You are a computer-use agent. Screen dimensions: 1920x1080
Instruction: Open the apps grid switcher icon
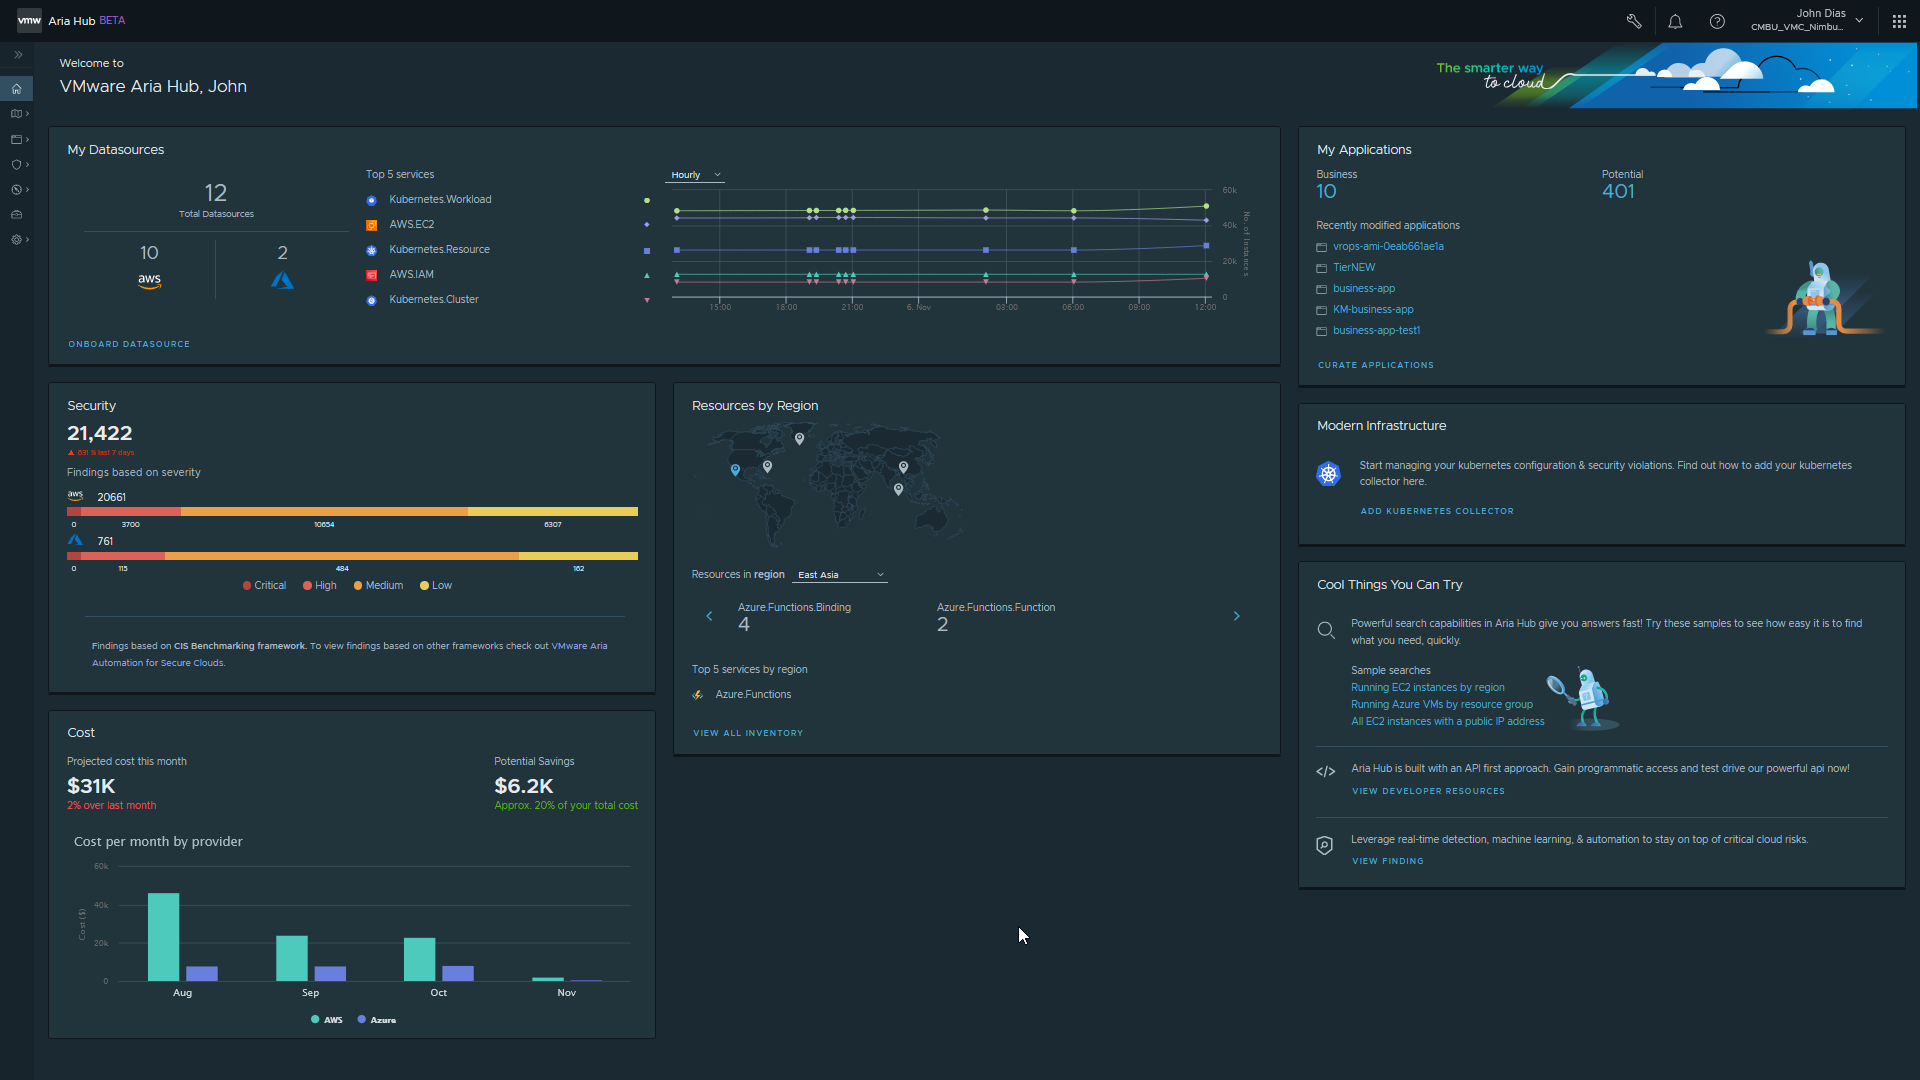coord(1899,21)
